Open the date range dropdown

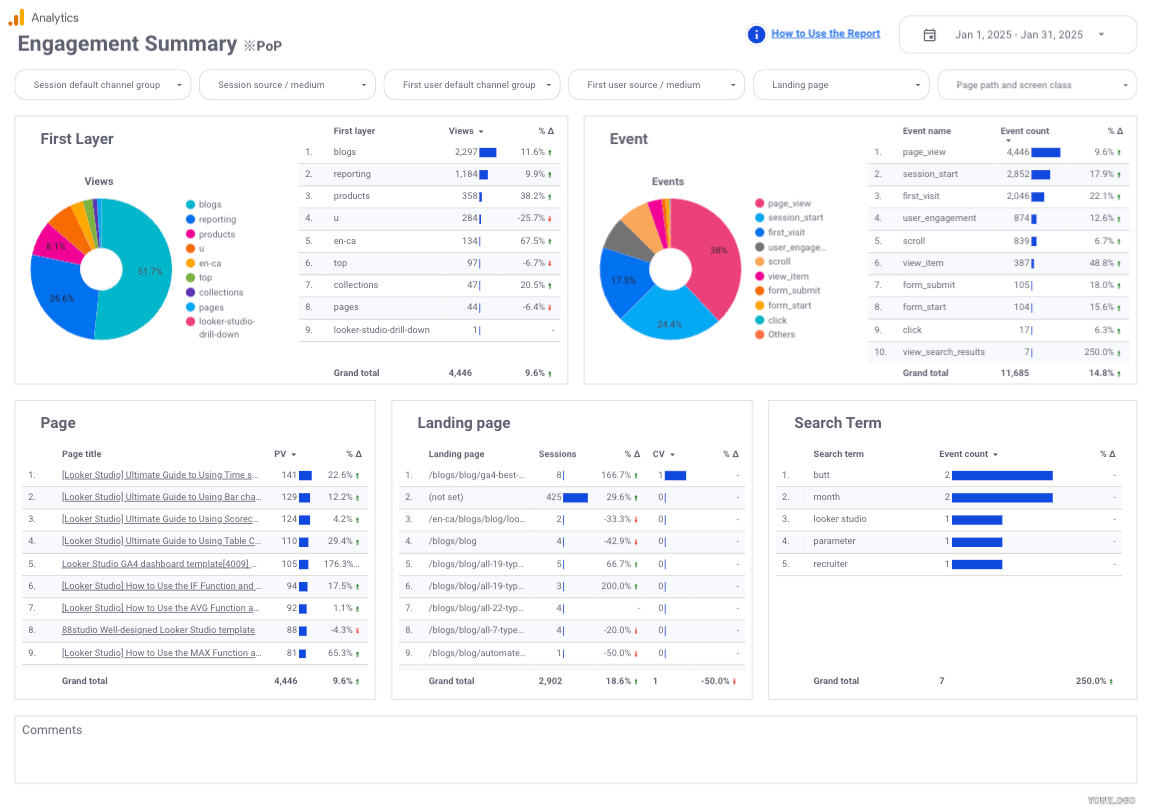click(1101, 35)
